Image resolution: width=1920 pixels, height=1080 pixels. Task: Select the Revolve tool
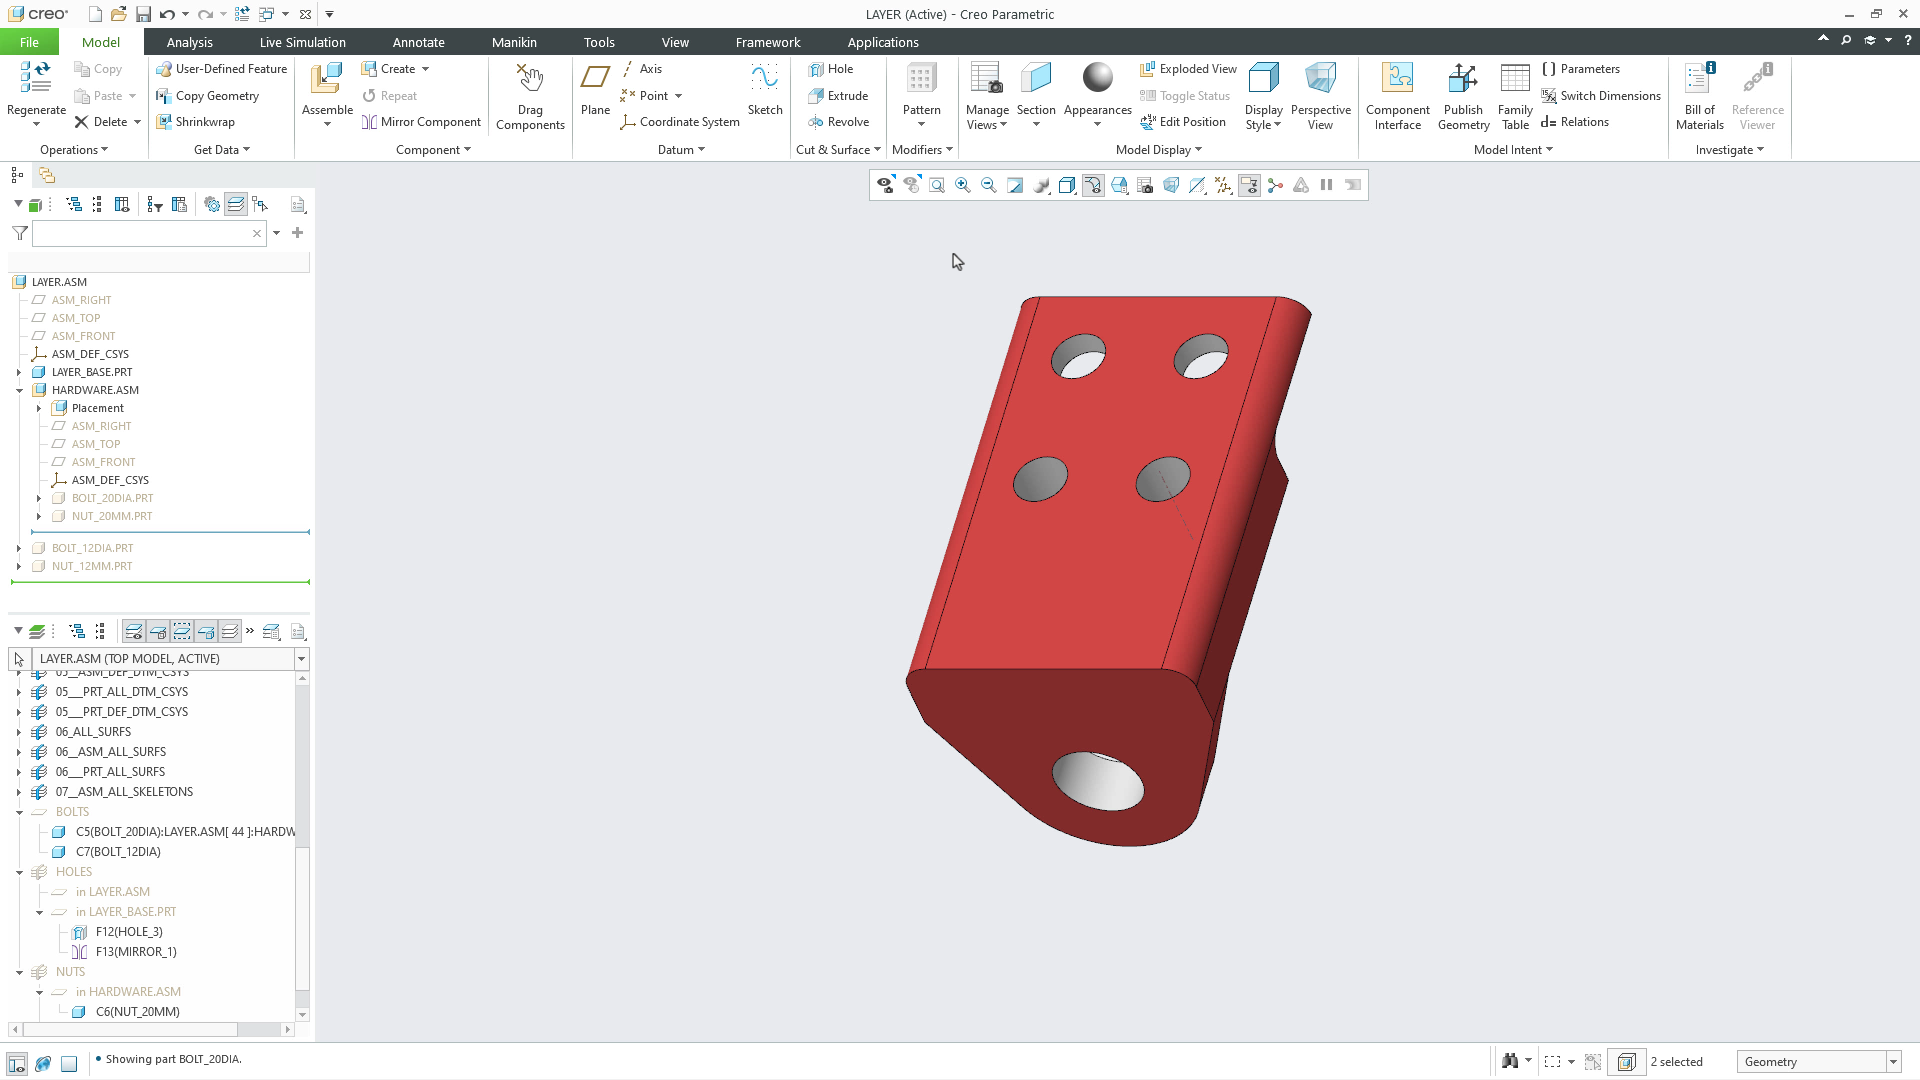[x=839, y=122]
